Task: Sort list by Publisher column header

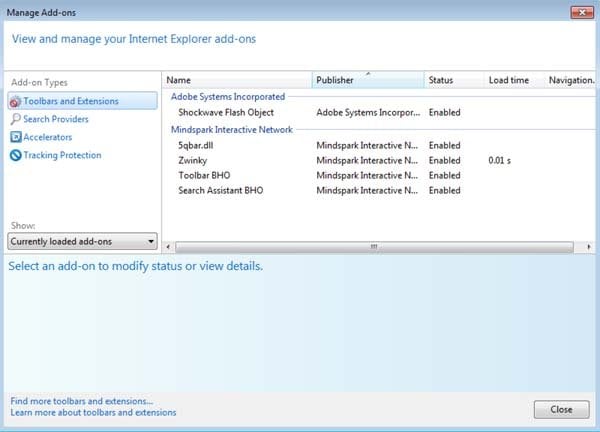Action: point(368,80)
